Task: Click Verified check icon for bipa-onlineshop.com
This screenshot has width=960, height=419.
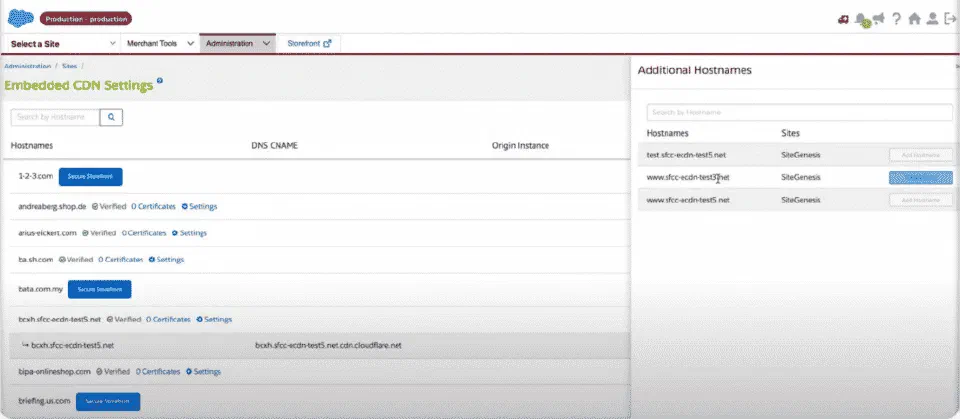Action: click(x=99, y=372)
